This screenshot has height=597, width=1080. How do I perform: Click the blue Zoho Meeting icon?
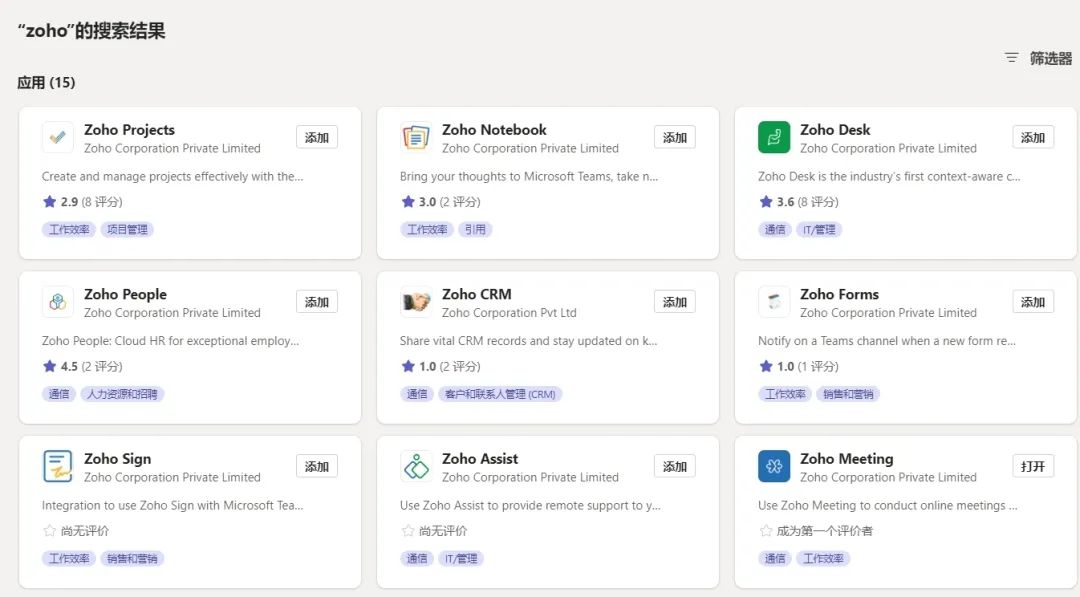pyautogui.click(x=774, y=466)
